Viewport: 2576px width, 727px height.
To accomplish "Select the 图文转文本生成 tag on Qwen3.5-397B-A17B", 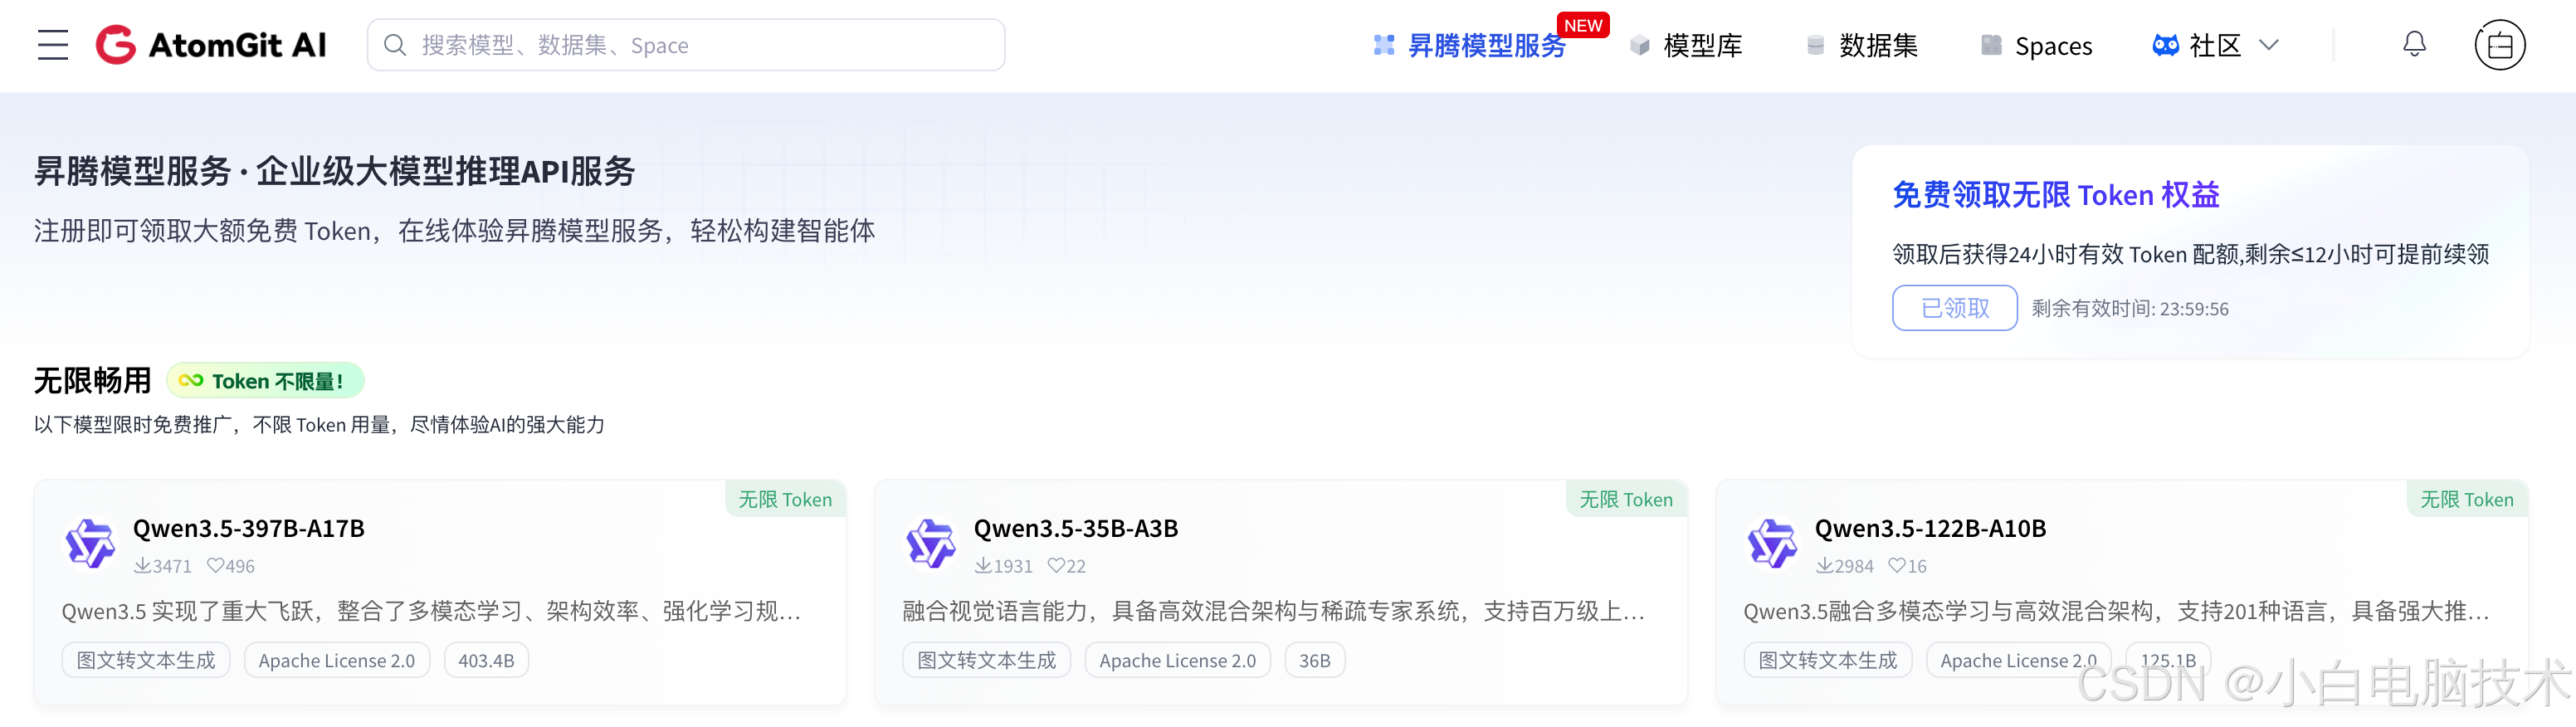I will (146, 661).
